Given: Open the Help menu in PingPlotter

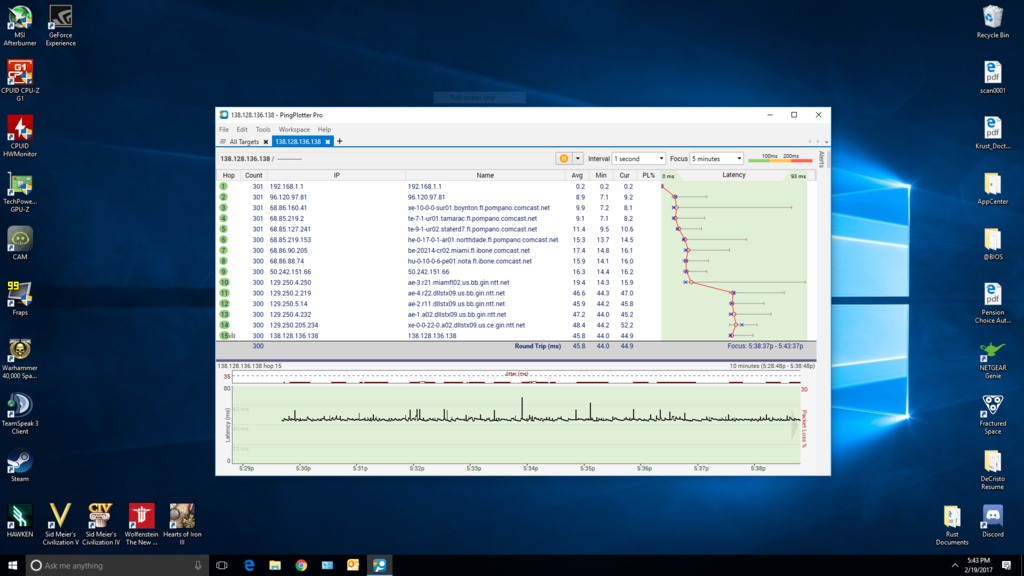Looking at the screenshot, I should click(324, 129).
